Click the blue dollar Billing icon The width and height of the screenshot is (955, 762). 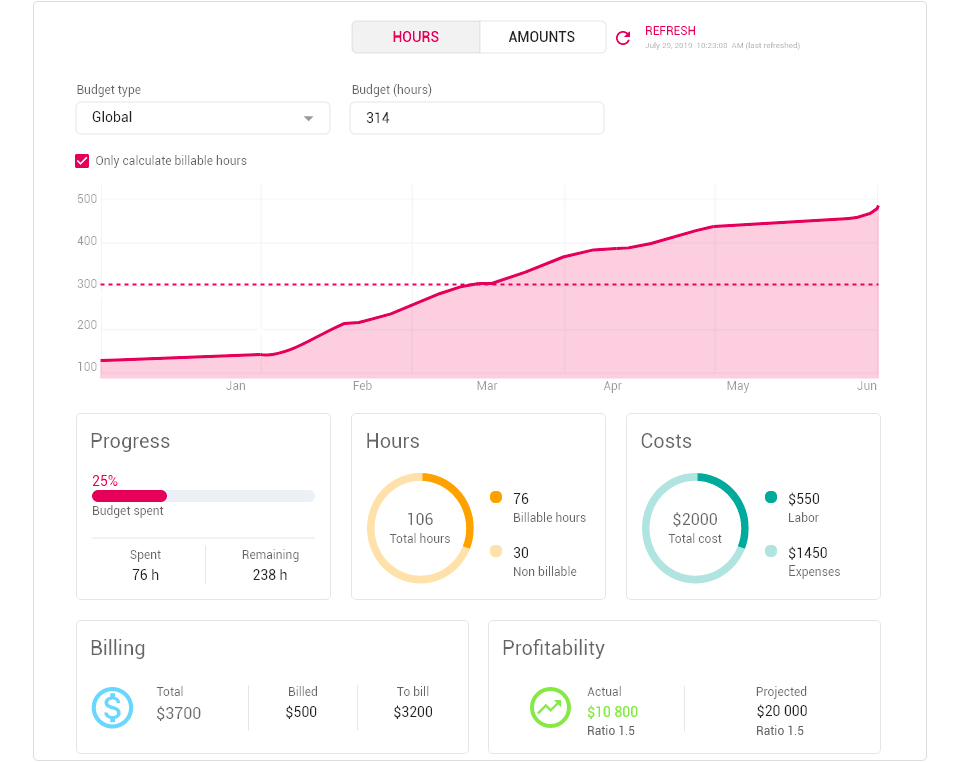[x=113, y=708]
